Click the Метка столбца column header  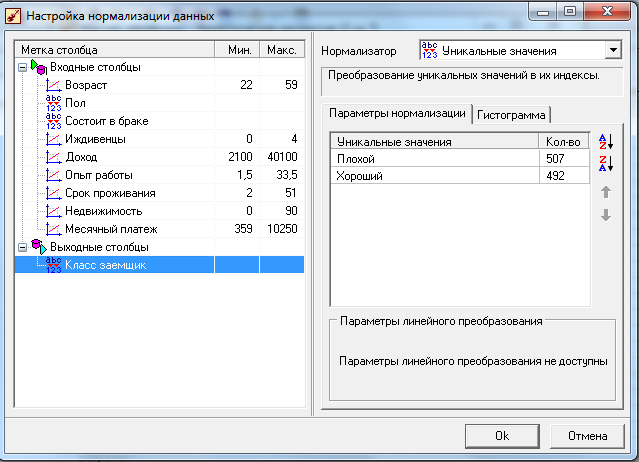pyautogui.click(x=115, y=50)
